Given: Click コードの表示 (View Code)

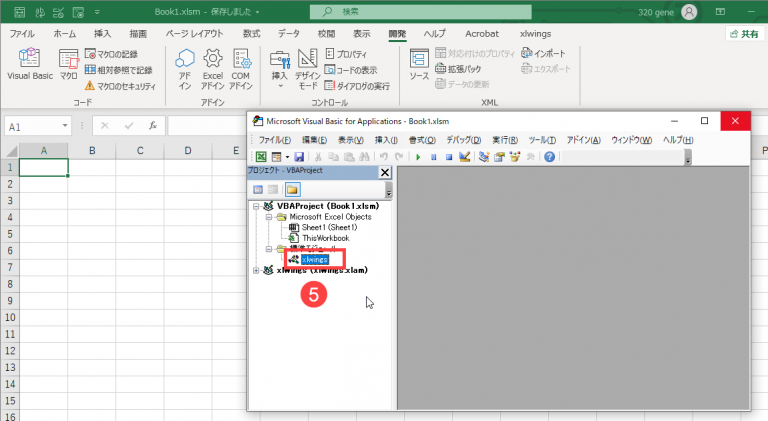Looking at the screenshot, I should coord(351,70).
